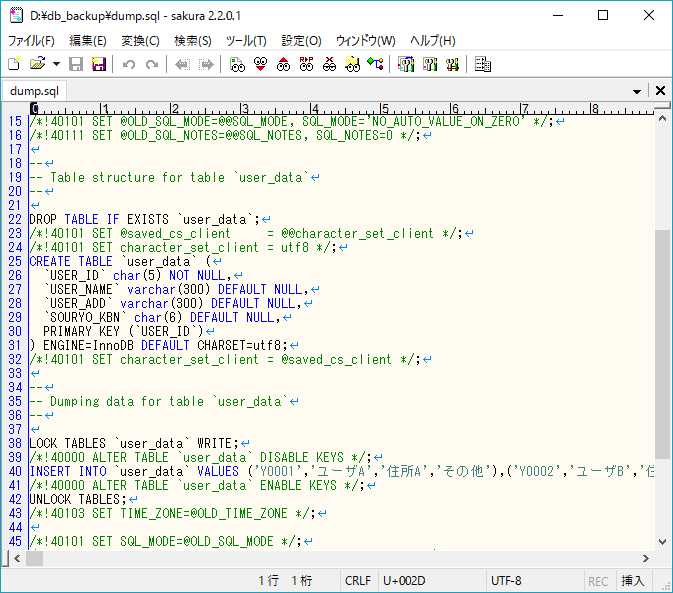Click vertical scrollbar up arrow
673x593 pixels.
(662, 118)
